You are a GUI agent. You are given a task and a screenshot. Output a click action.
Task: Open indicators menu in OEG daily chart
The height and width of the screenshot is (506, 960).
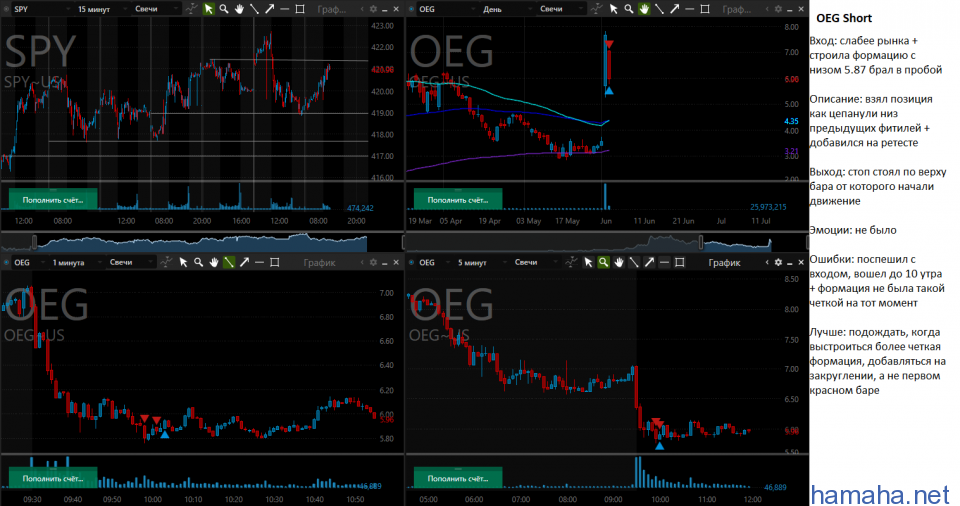click(596, 9)
